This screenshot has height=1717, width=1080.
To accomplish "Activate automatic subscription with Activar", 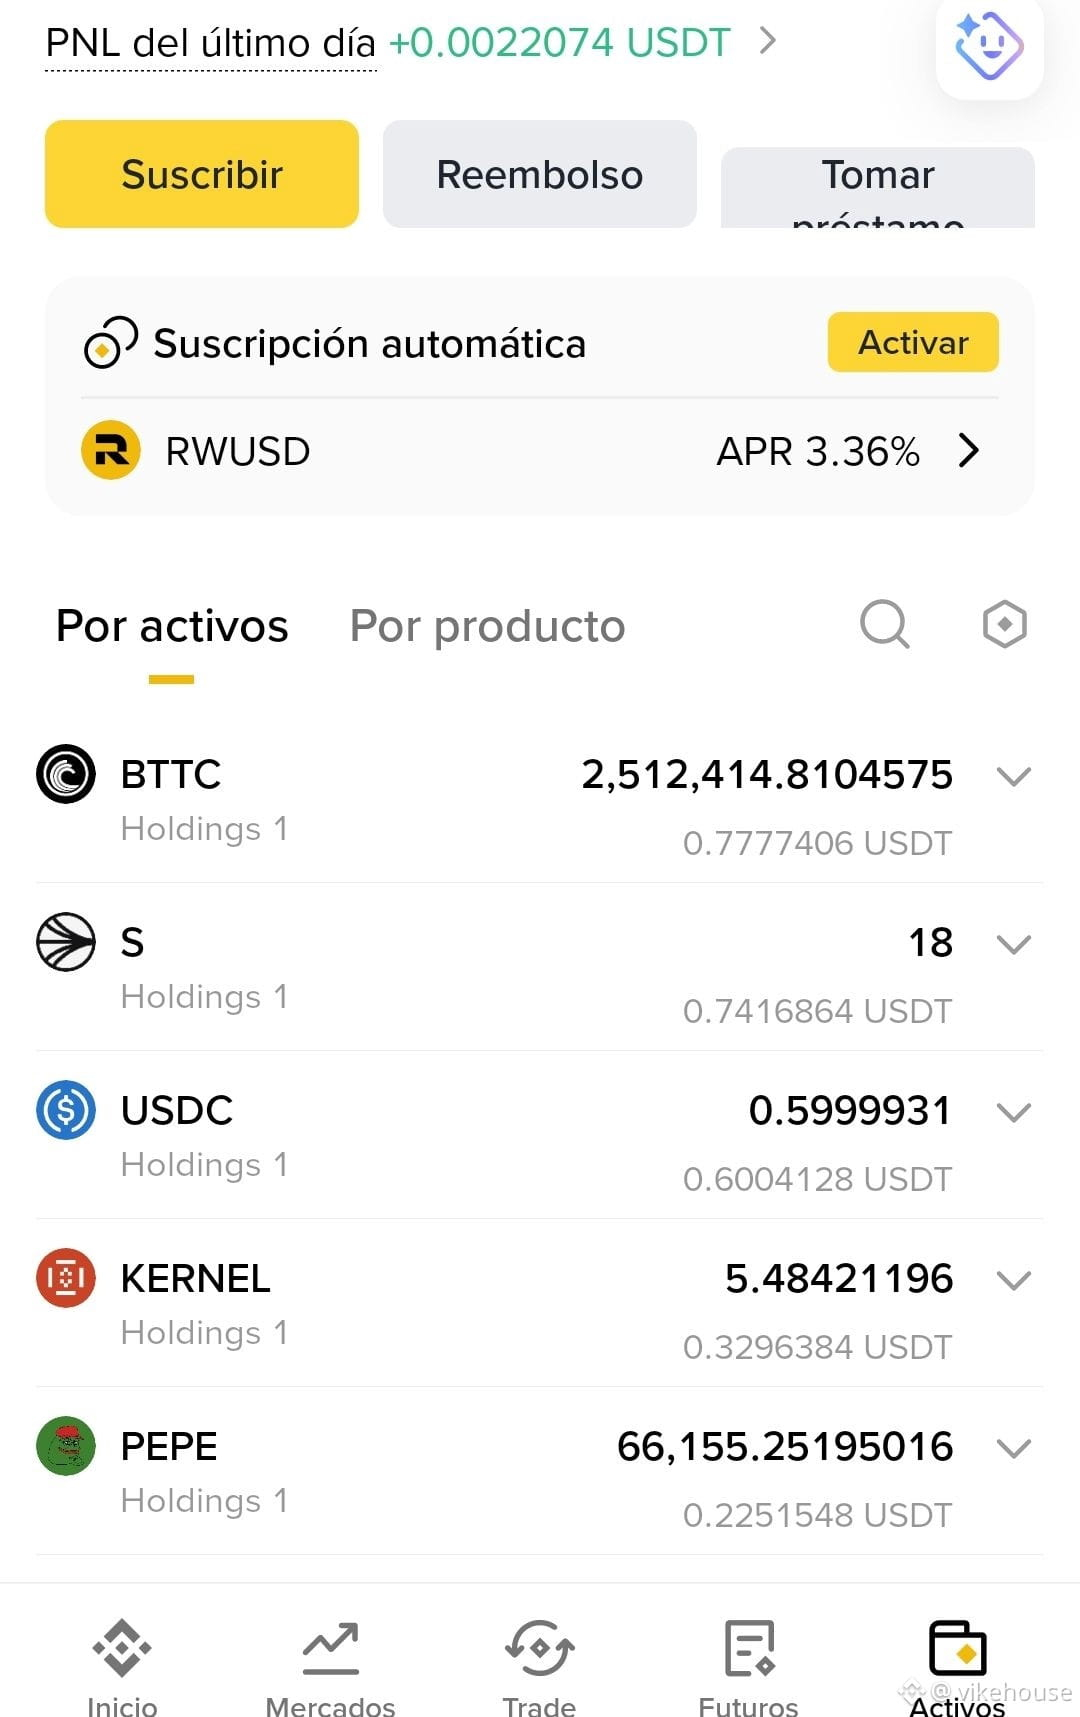I will [x=913, y=342].
